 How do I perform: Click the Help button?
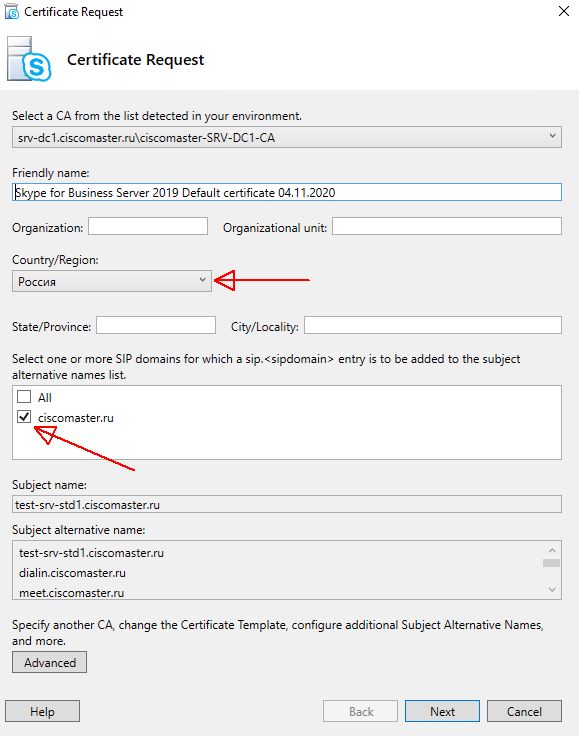point(42,711)
